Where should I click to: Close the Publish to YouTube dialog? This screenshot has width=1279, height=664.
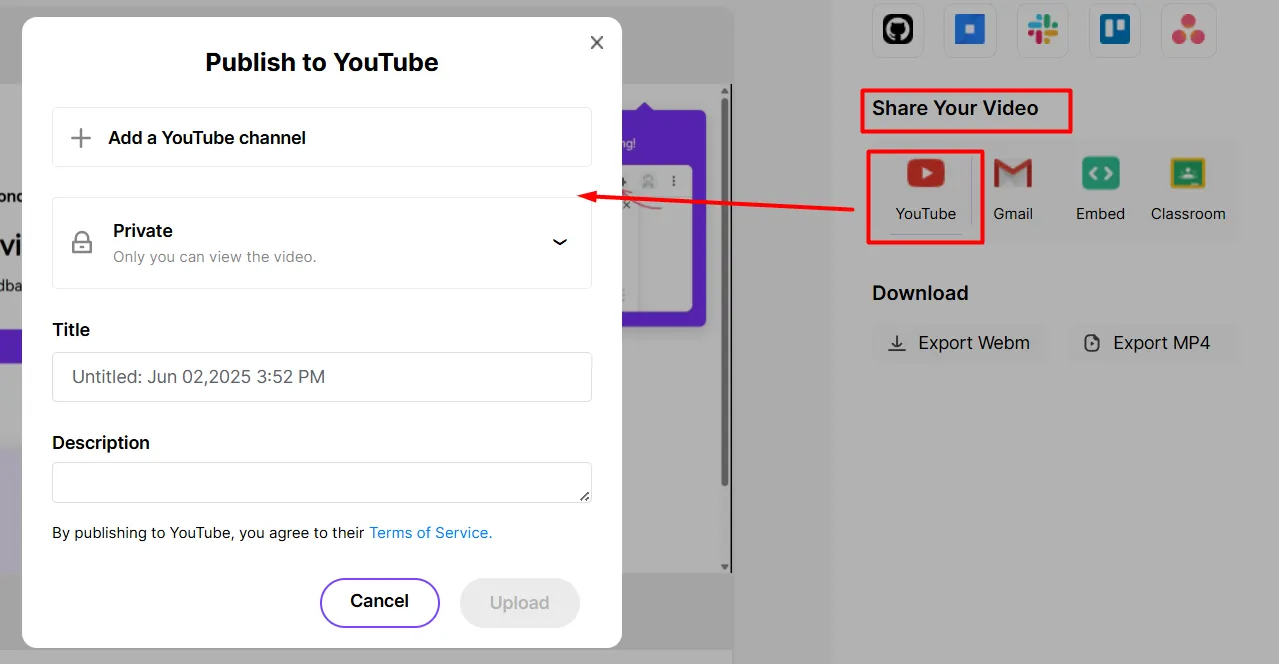[x=597, y=42]
